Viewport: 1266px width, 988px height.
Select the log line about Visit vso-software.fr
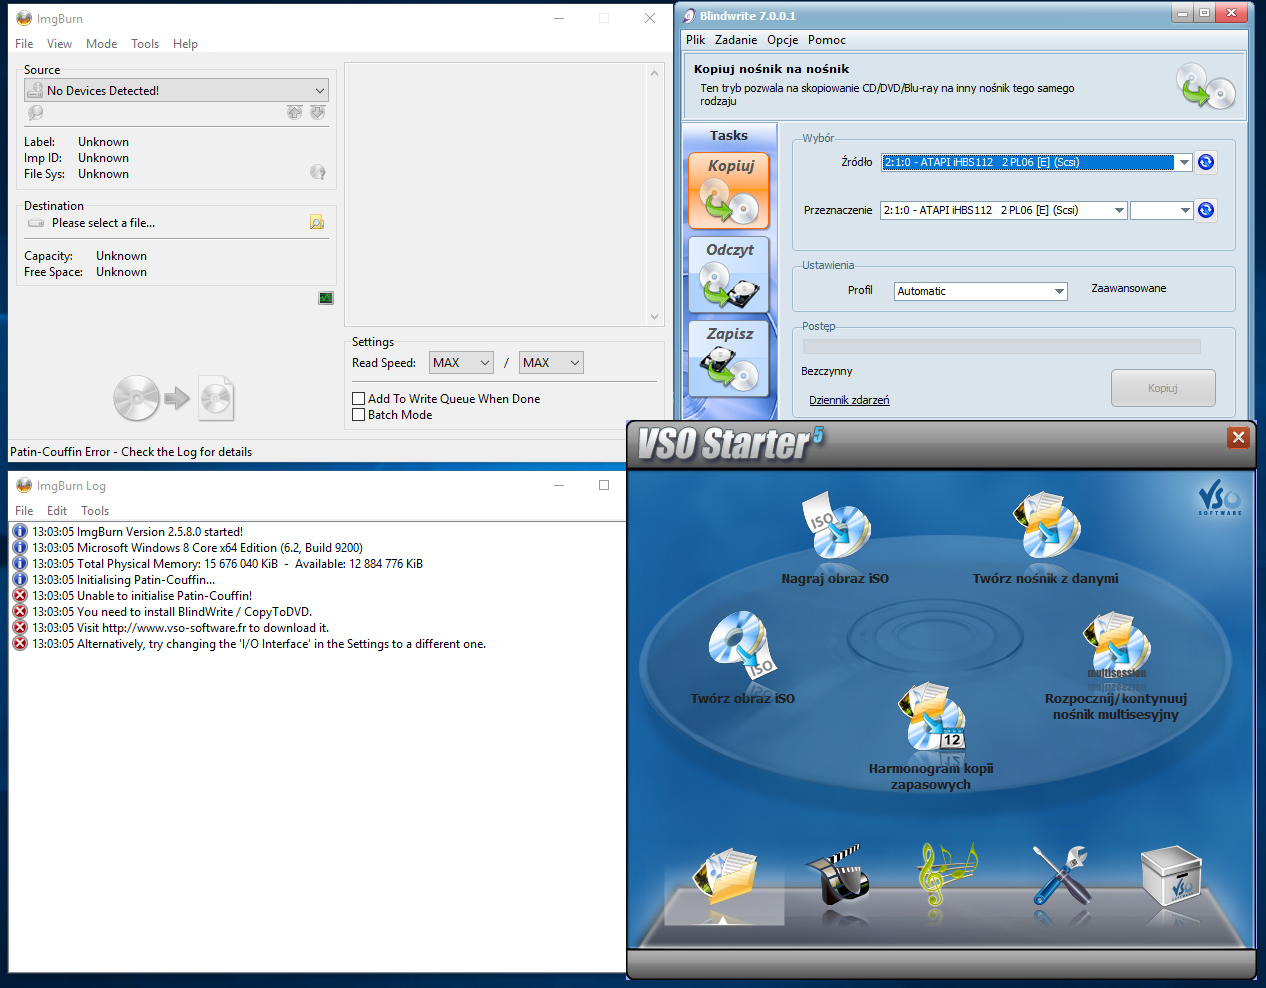point(180,628)
